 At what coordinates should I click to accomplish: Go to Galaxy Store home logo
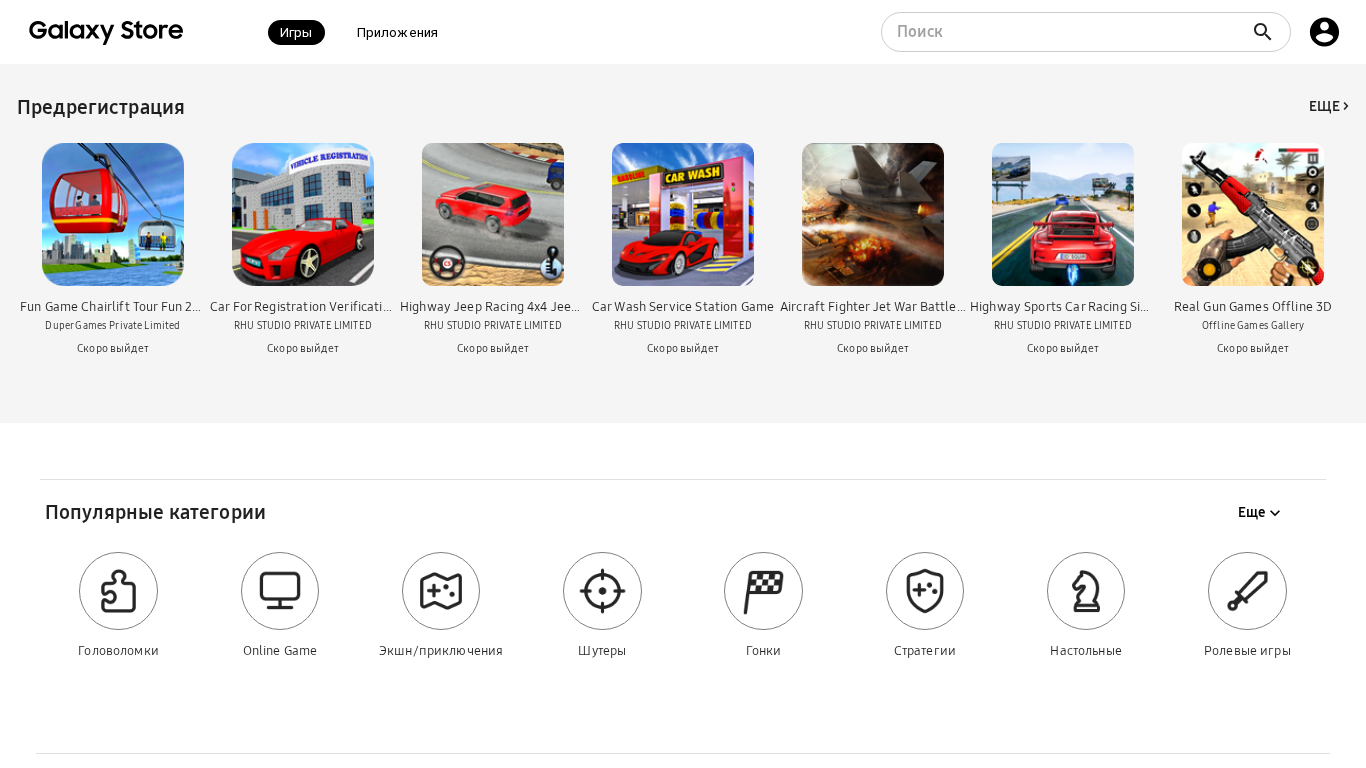(106, 32)
